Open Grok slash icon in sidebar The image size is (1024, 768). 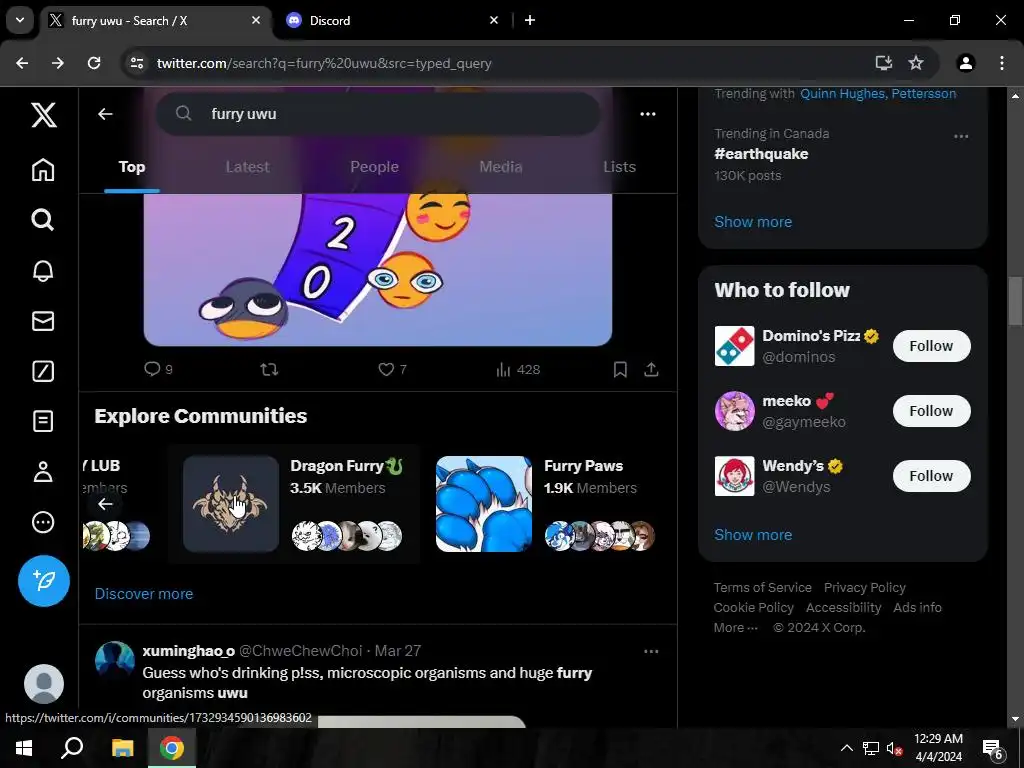43,371
